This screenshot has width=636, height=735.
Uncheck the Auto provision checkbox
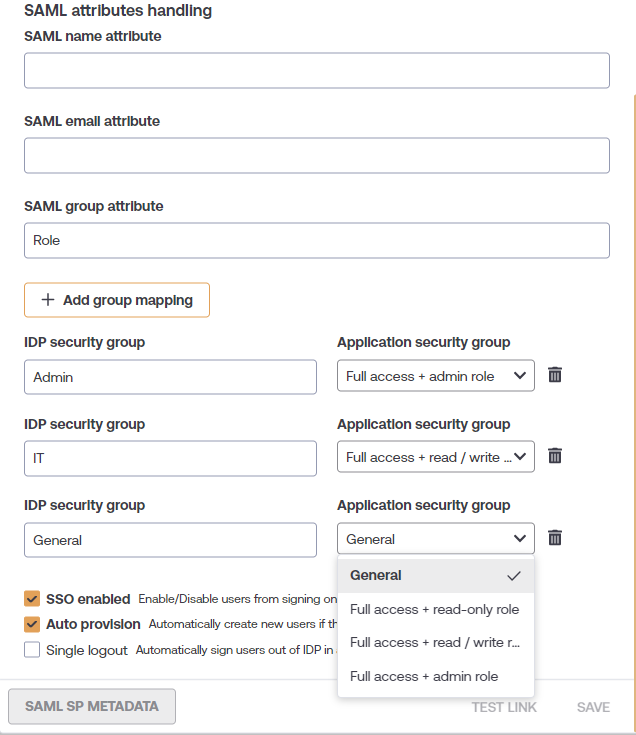[x=32, y=624]
